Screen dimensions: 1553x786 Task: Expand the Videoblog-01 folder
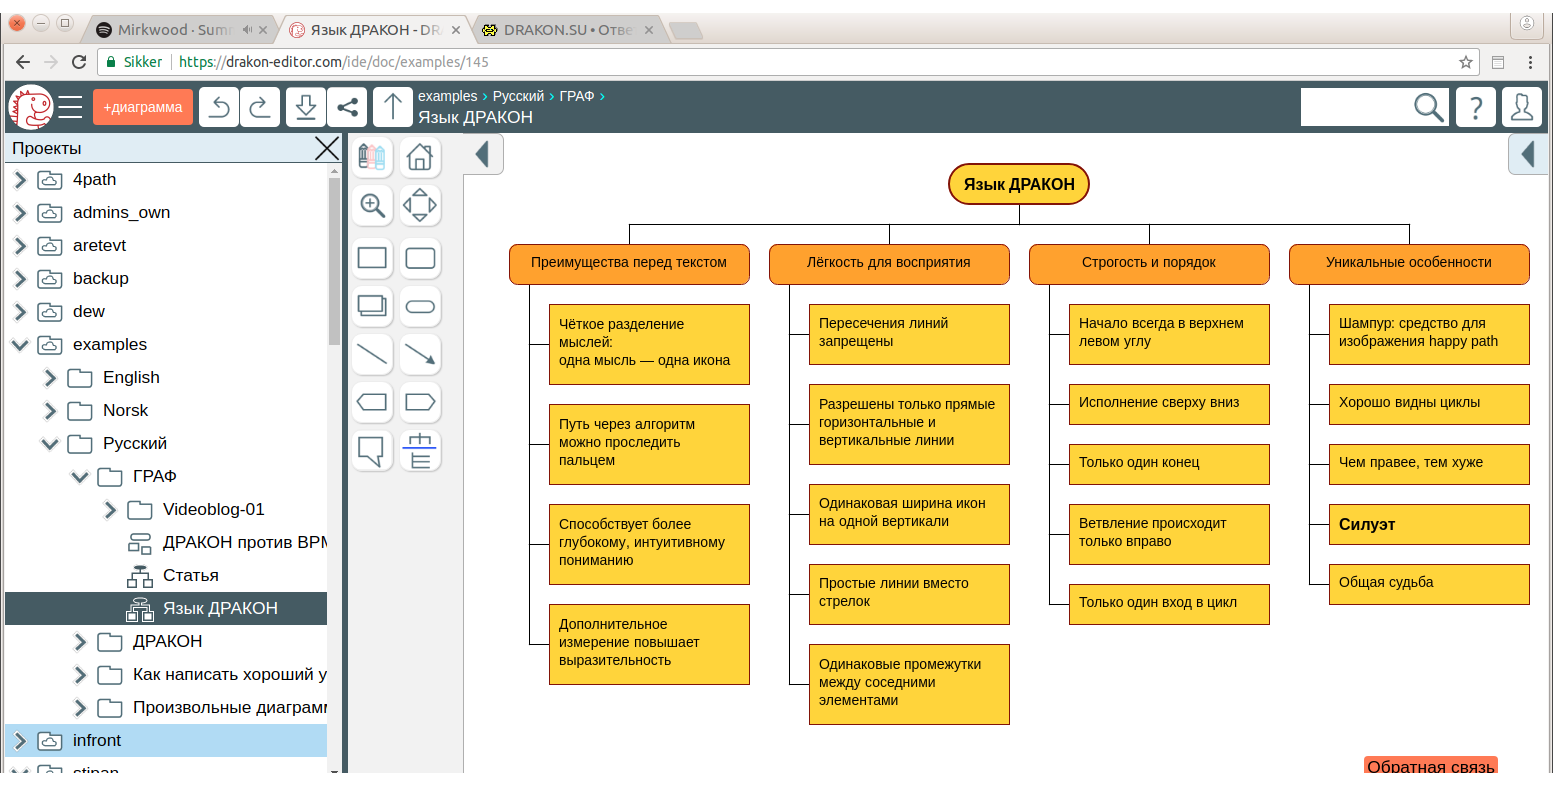110,510
